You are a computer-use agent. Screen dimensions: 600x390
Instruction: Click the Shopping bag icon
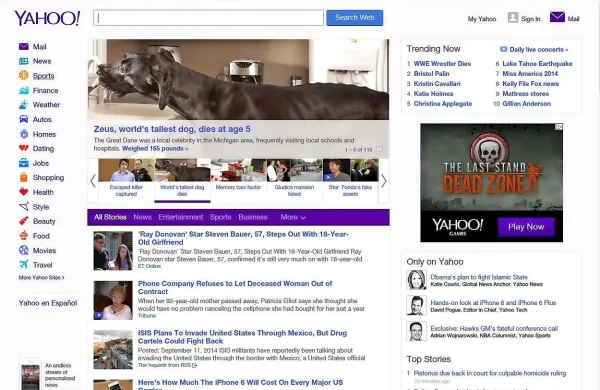pos(24,177)
